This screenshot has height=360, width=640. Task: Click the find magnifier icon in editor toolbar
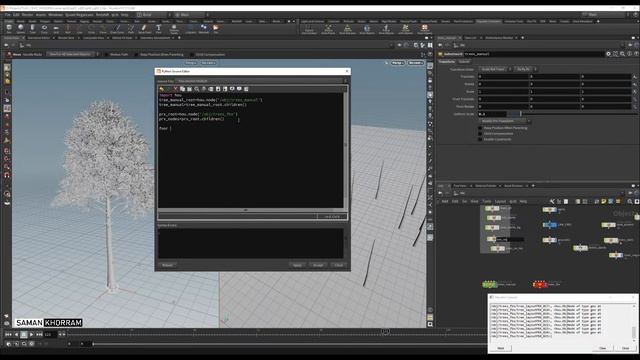(x=197, y=89)
